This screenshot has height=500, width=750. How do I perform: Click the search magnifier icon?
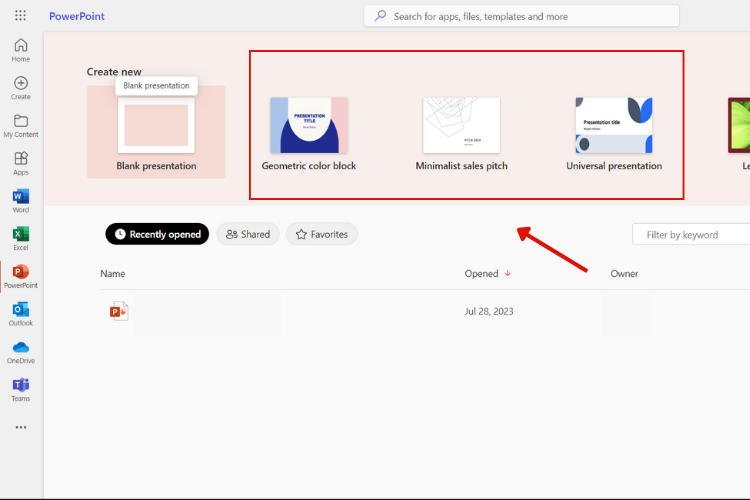(x=380, y=16)
